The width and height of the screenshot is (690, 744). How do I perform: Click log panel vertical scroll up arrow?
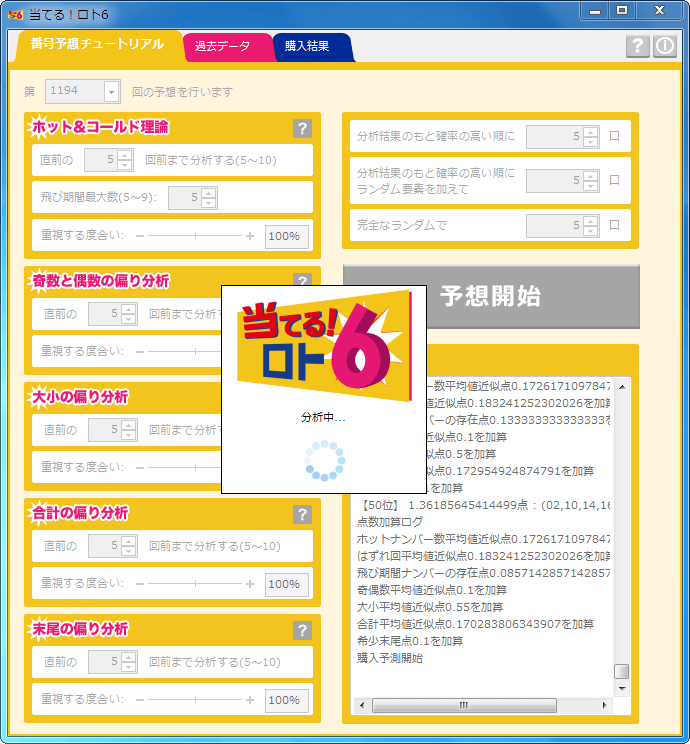coord(622,387)
